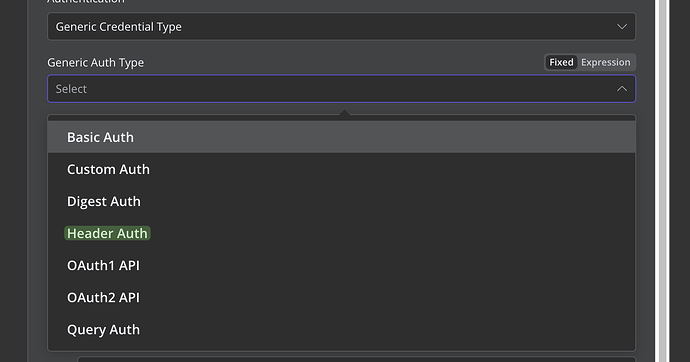
Task: Click the Generic Auth Type label
Action: point(95,62)
